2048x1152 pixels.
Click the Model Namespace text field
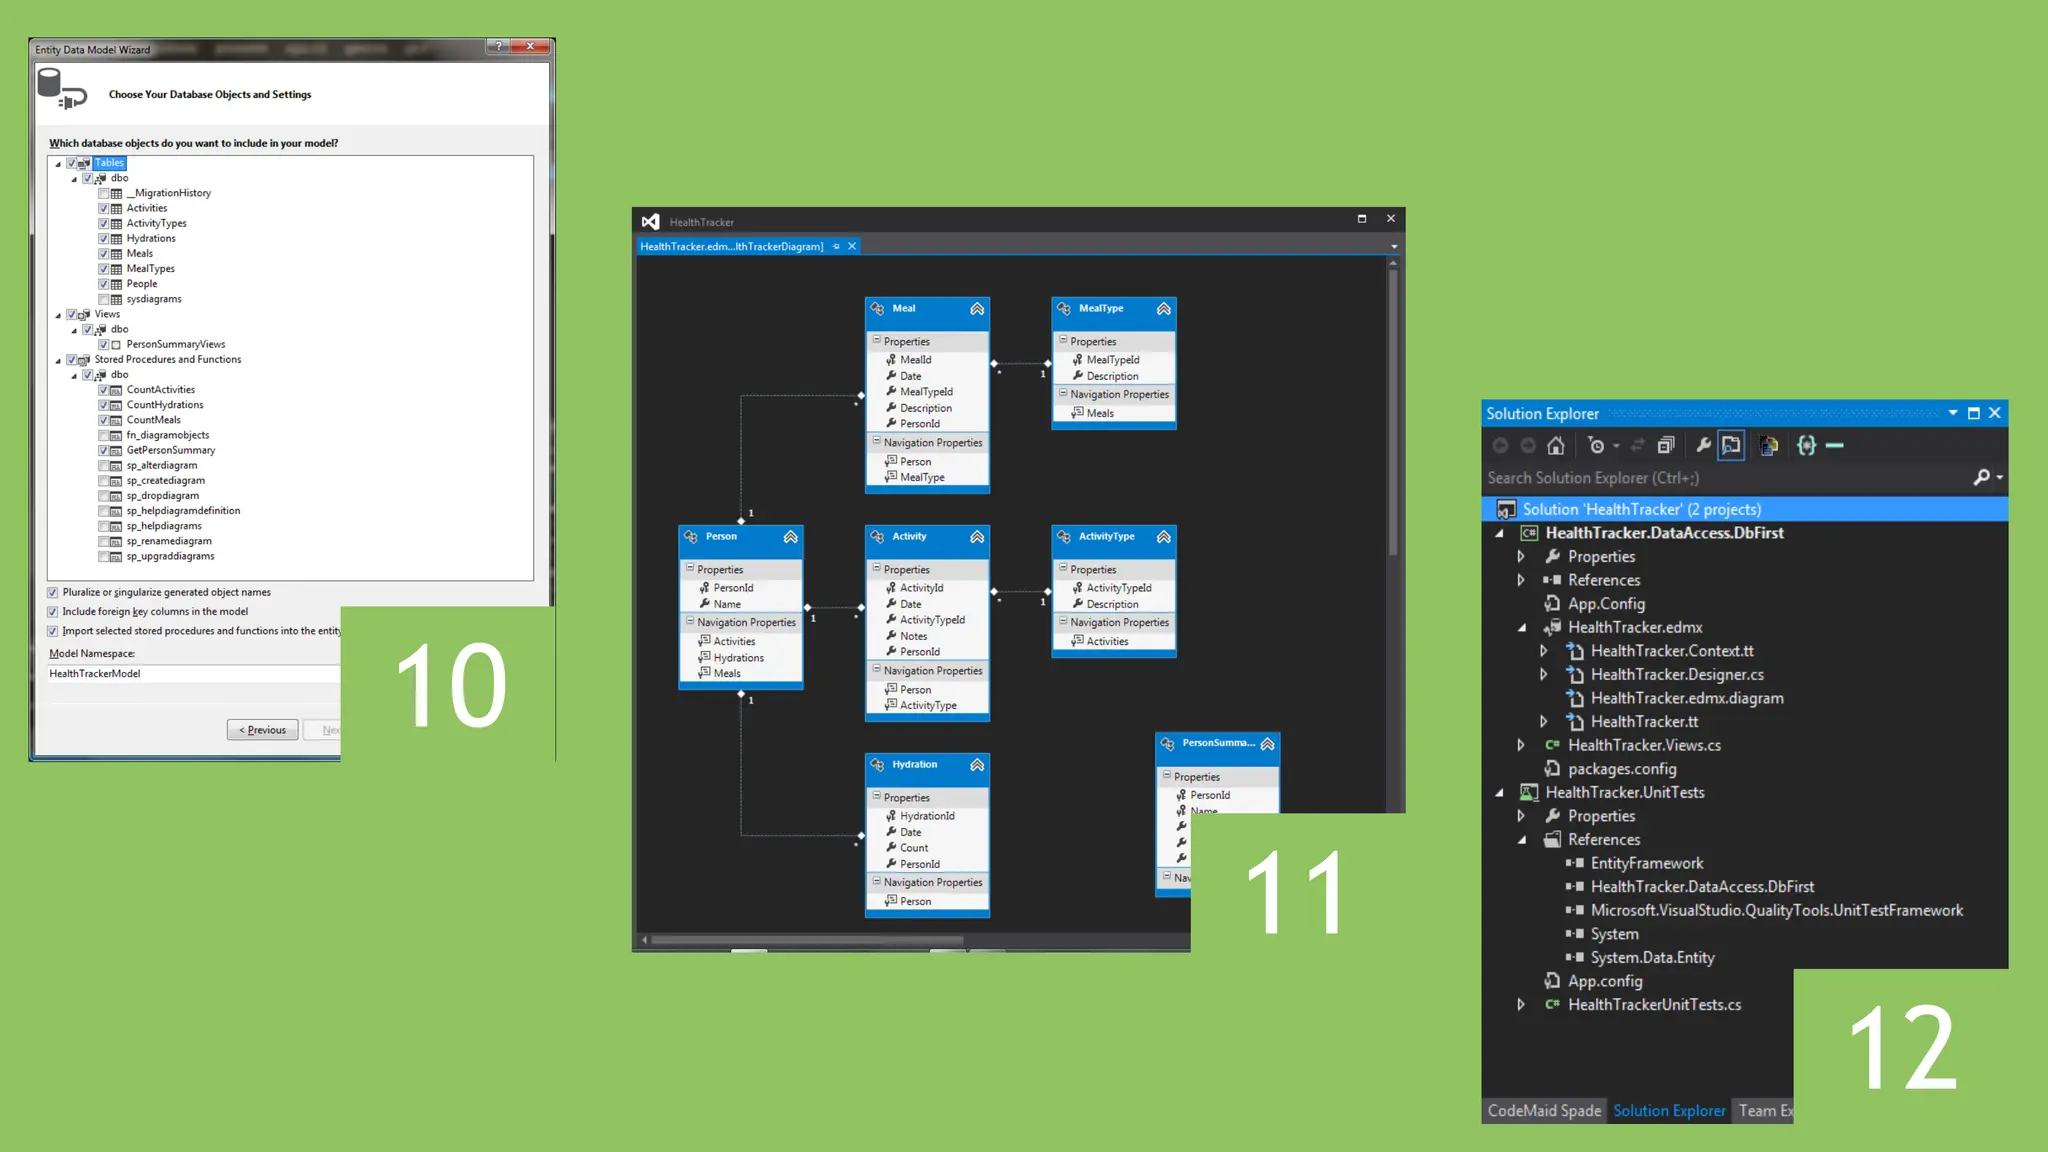click(x=190, y=674)
